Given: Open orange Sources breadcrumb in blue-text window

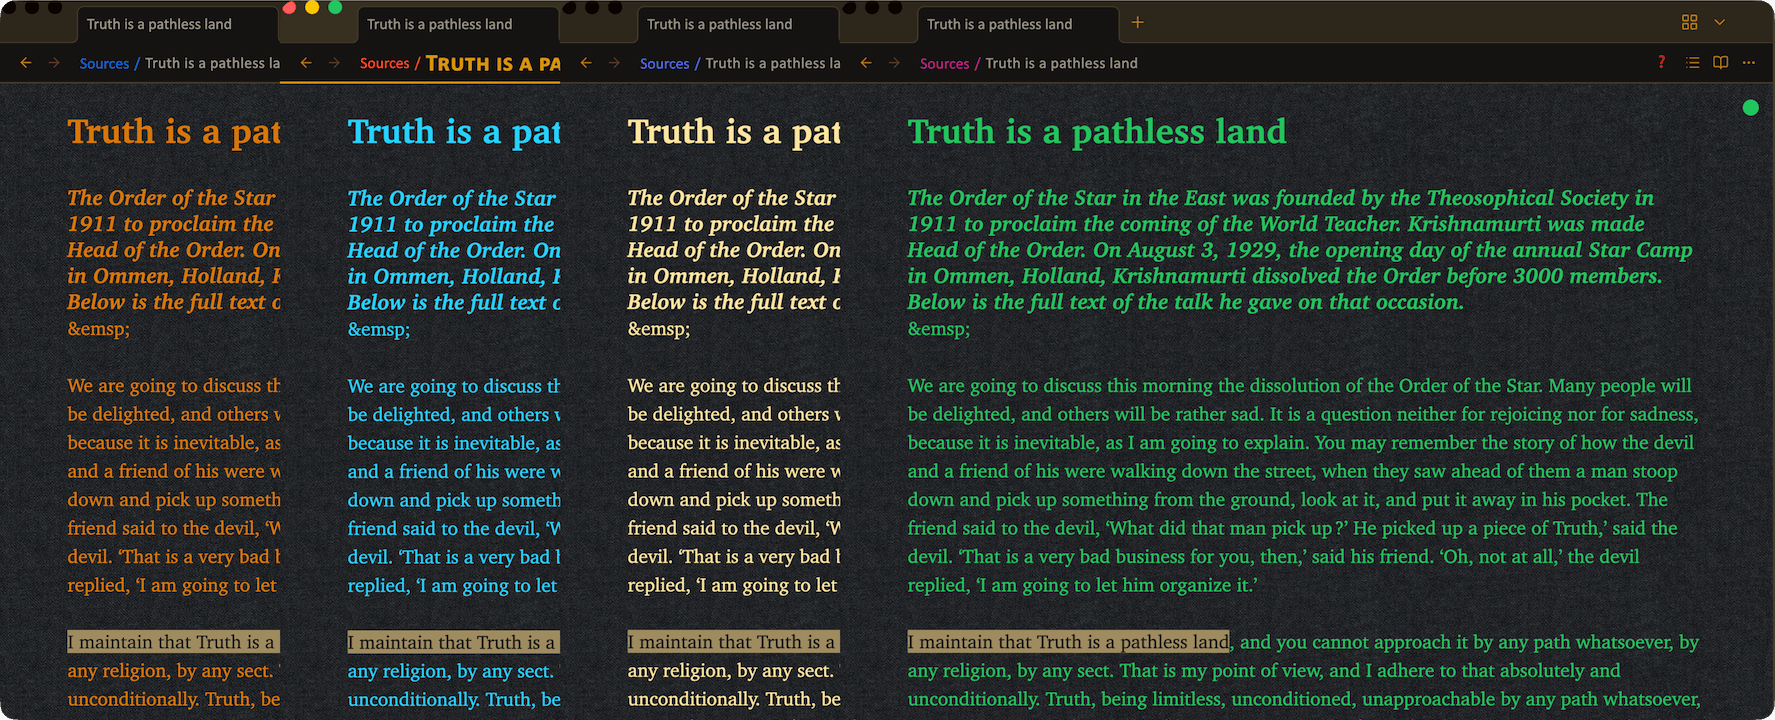Looking at the screenshot, I should coord(384,63).
